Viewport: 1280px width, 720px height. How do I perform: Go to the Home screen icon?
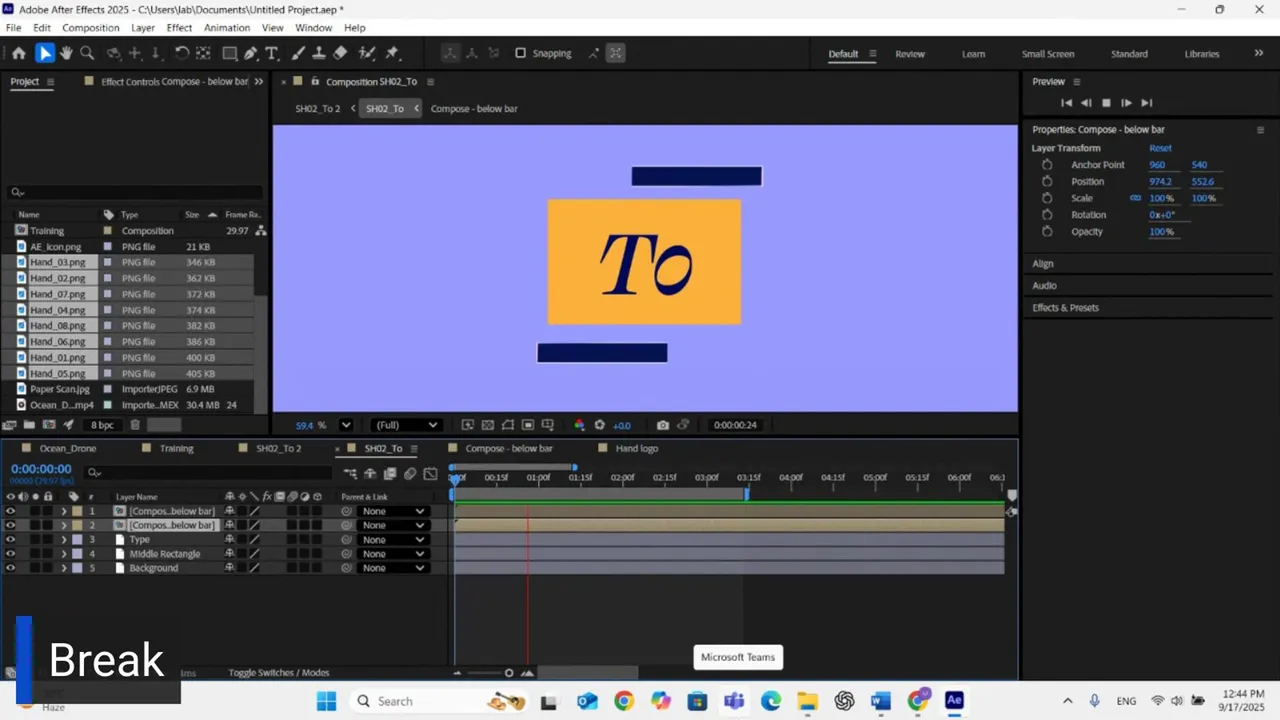coord(18,53)
